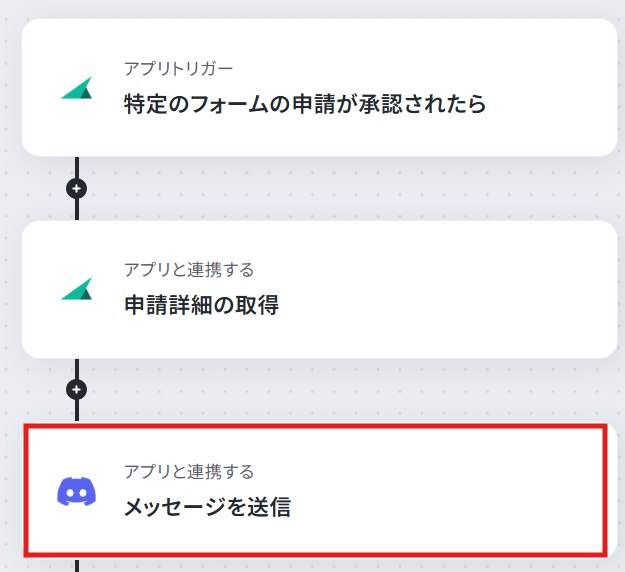Click the connector line just above the Discord card

77,411
